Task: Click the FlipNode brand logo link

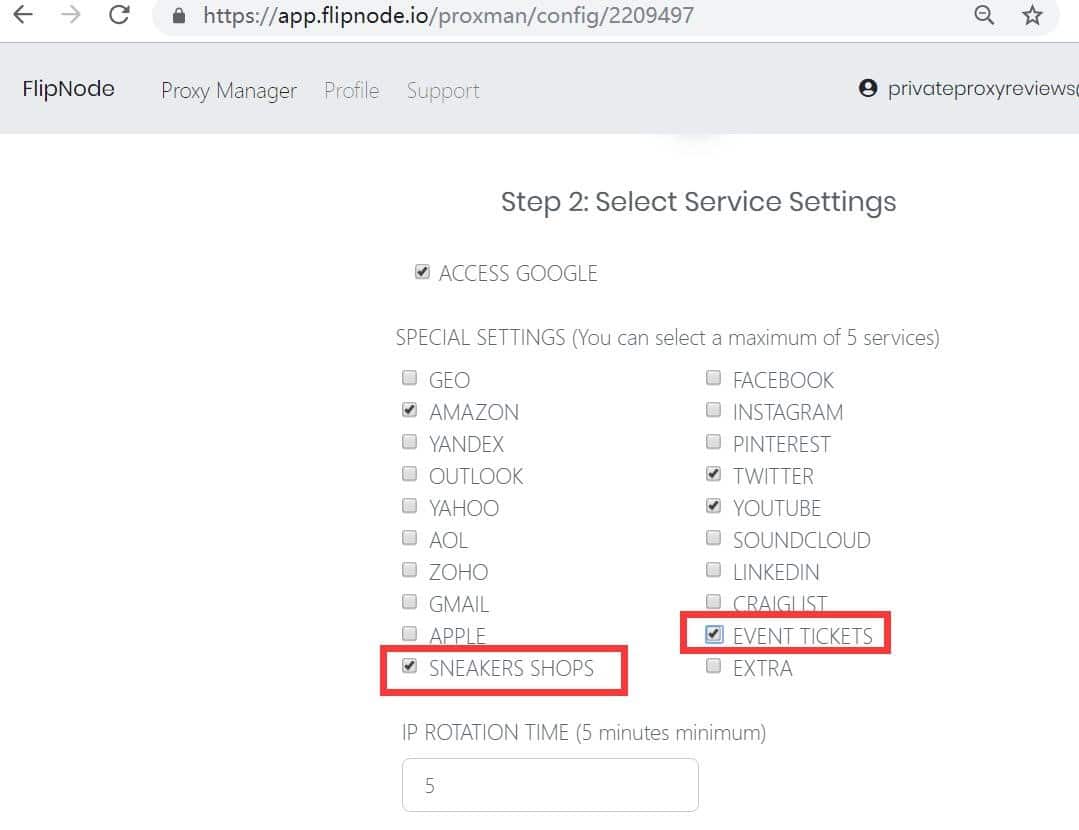Action: pos(68,88)
